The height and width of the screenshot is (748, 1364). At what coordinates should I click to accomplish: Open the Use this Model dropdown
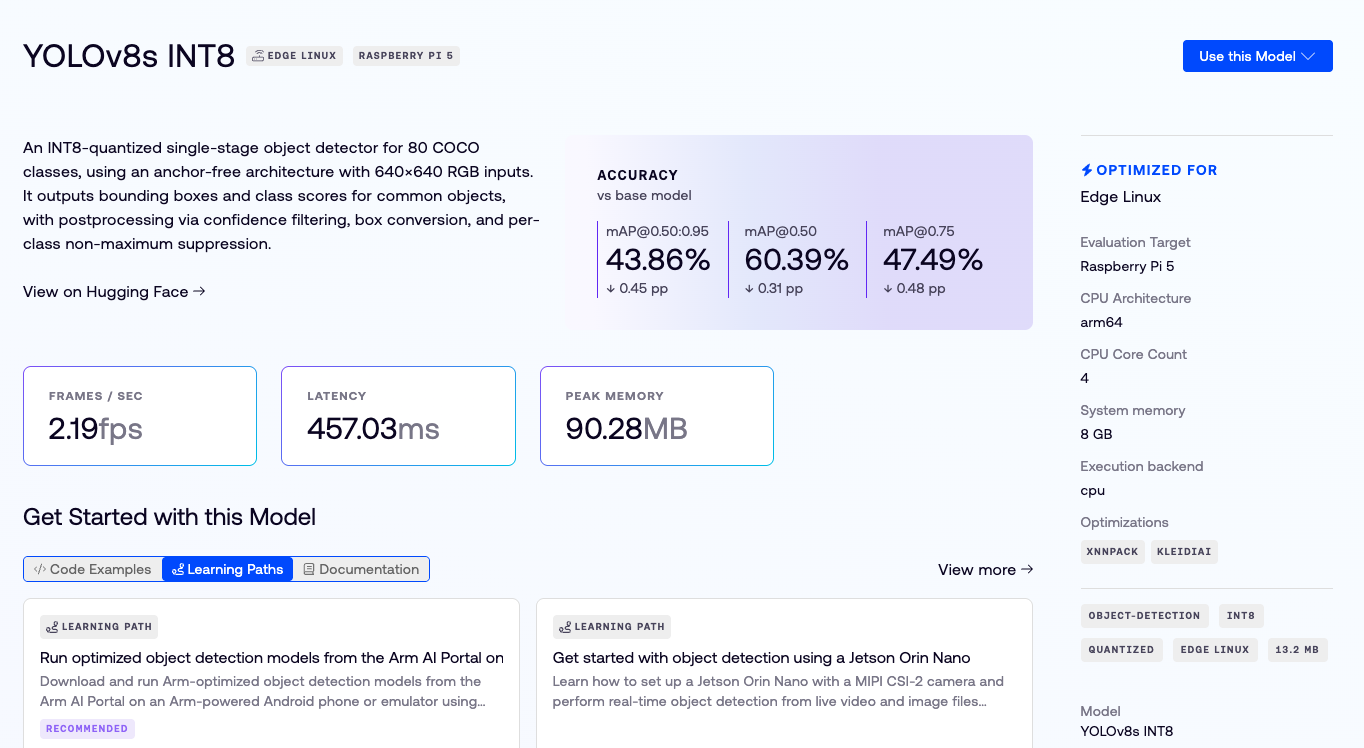[x=1257, y=56]
